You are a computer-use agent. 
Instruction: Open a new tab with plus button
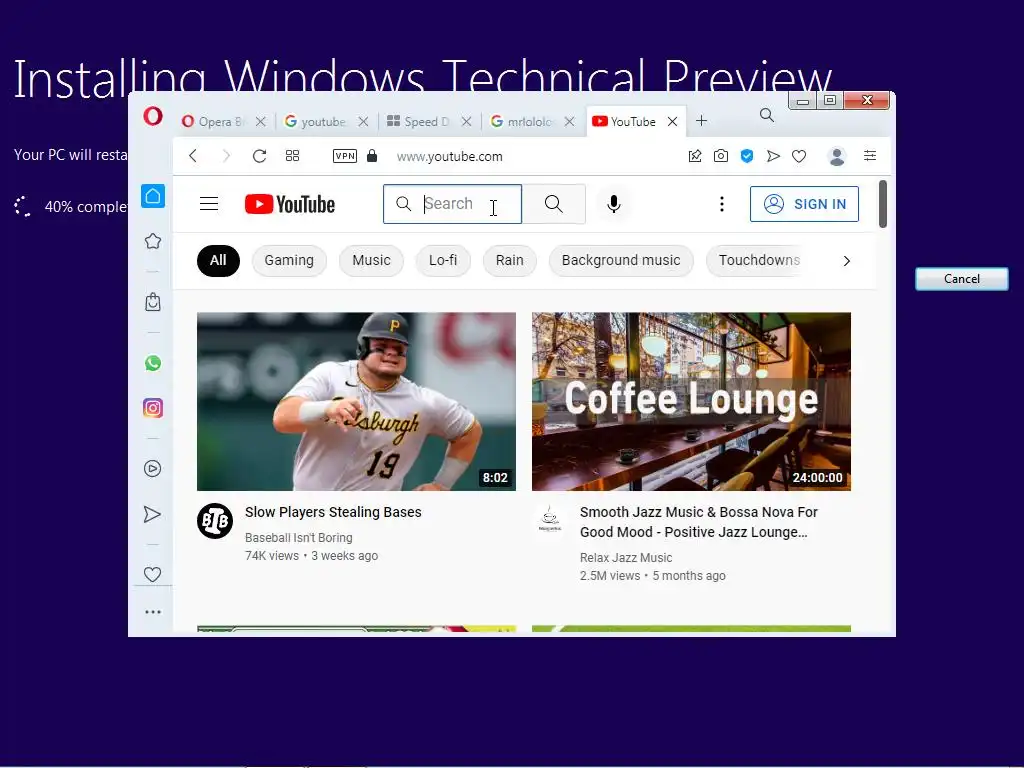[x=701, y=121]
